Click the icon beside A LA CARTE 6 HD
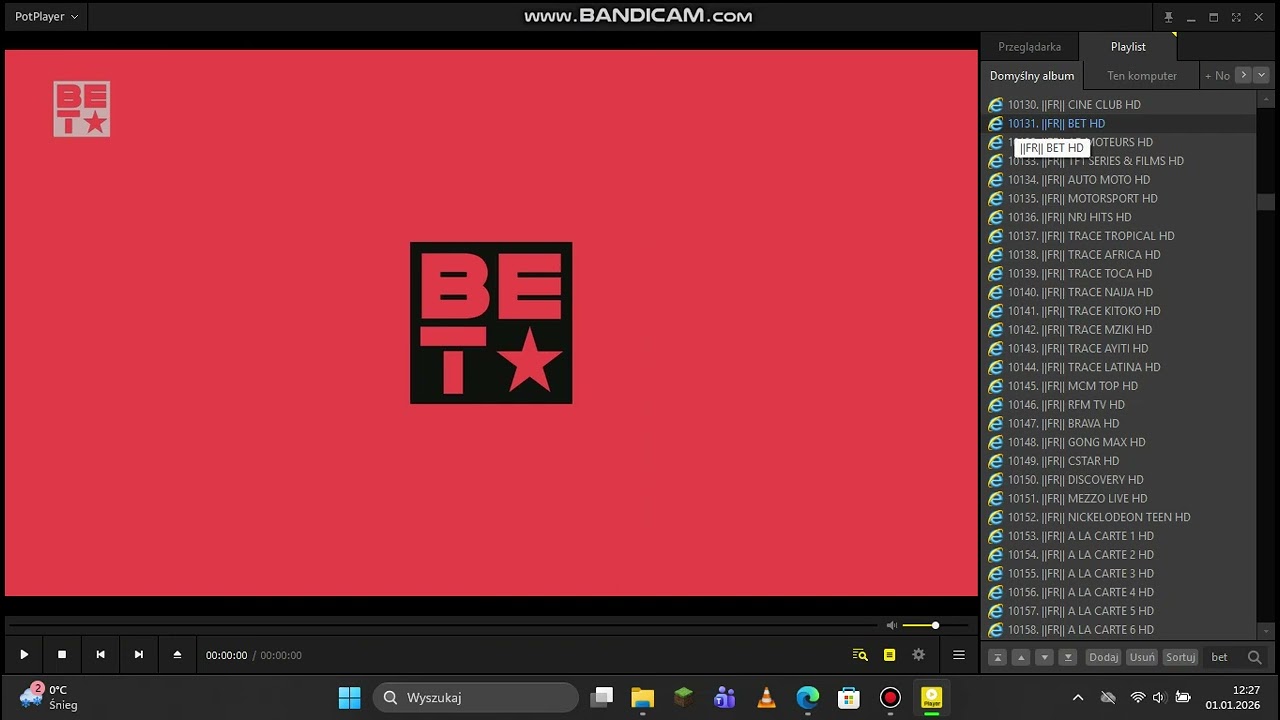The image size is (1280, 720). click(995, 630)
